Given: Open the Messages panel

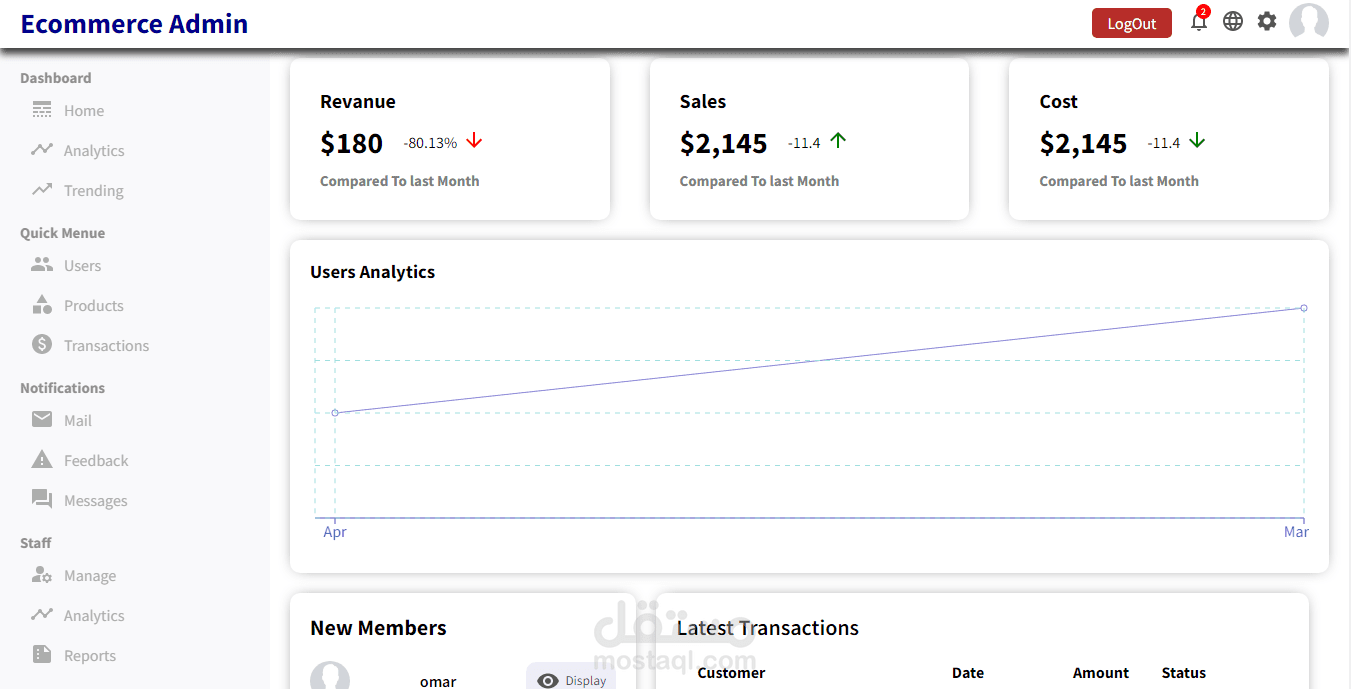Looking at the screenshot, I should [x=95, y=500].
